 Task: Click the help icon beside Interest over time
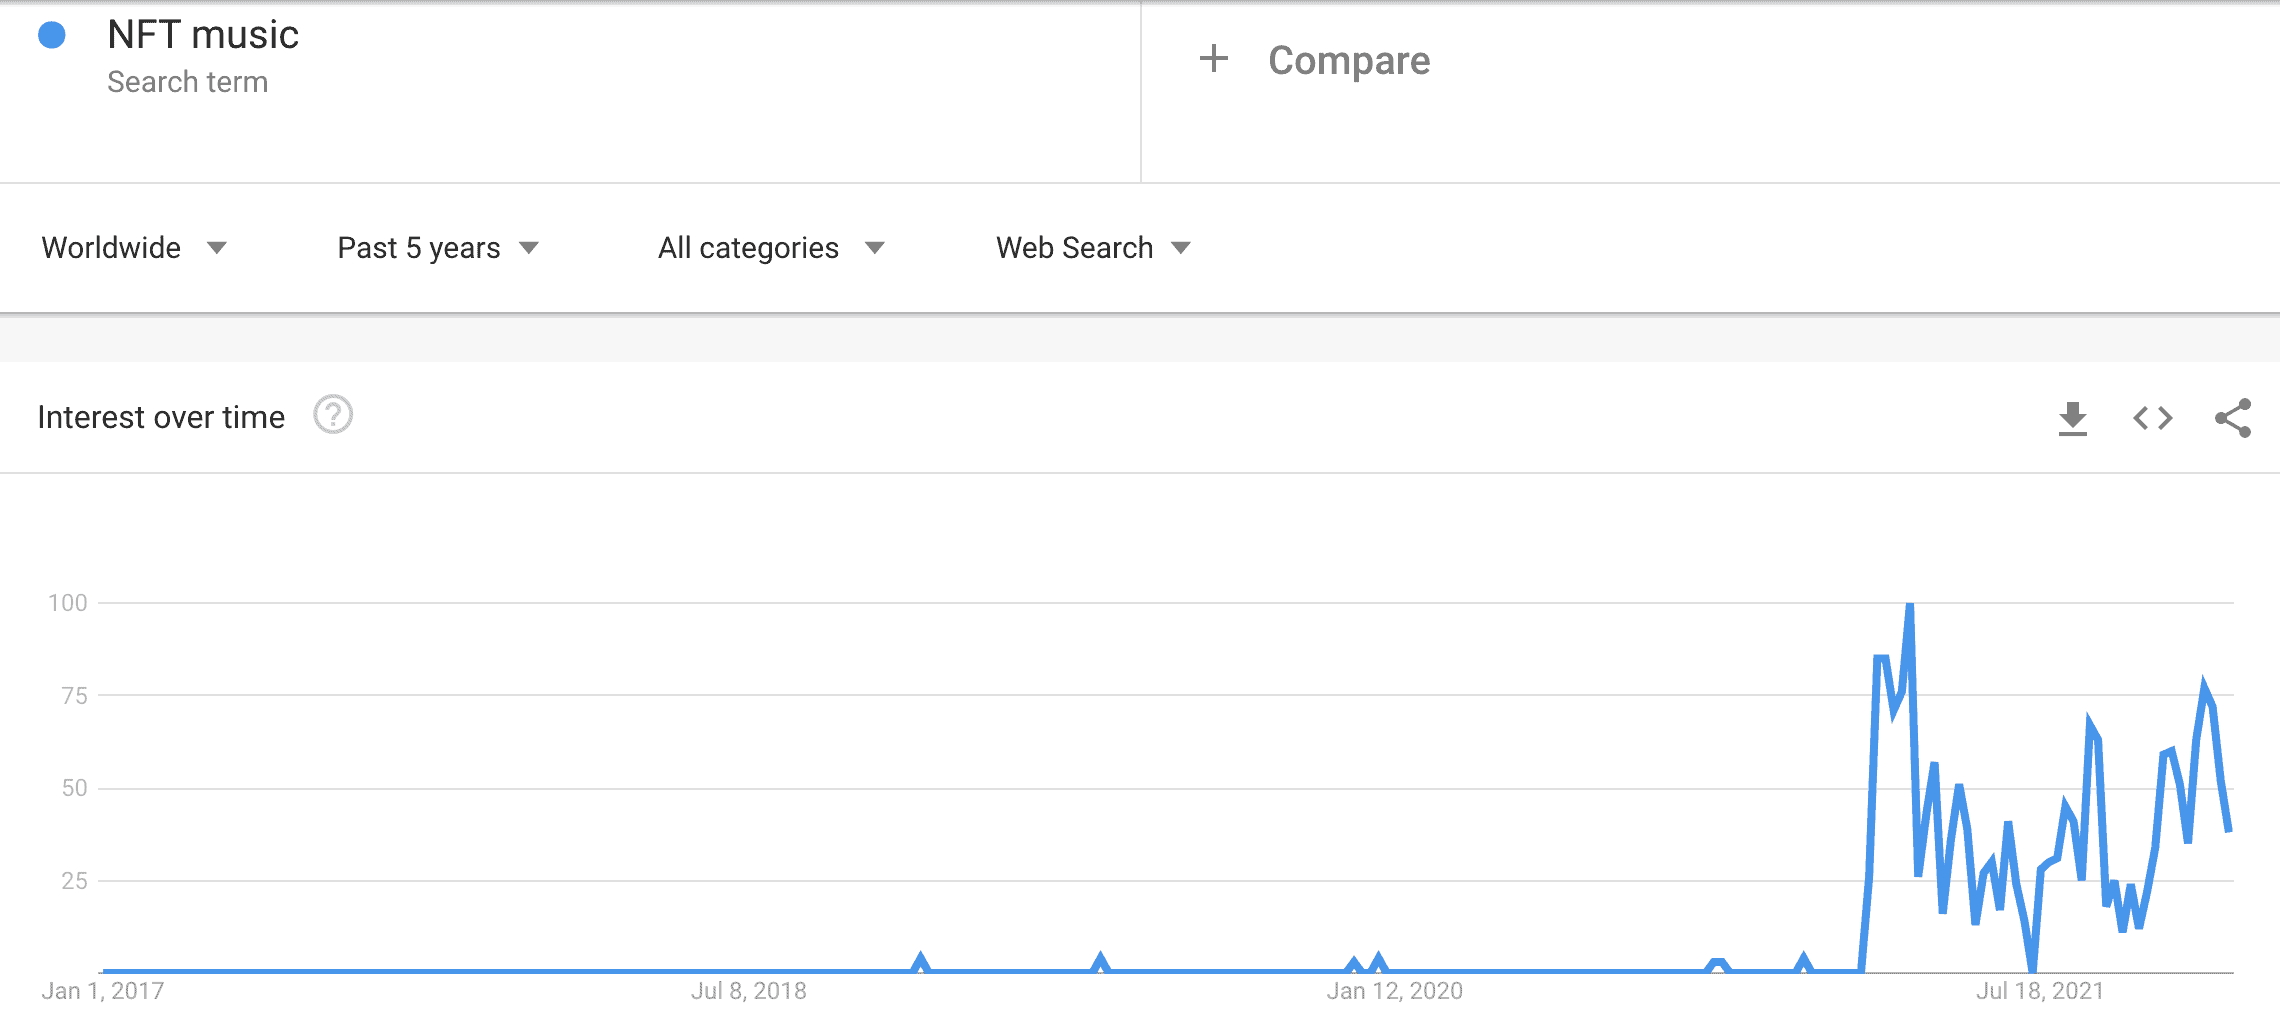pyautogui.click(x=333, y=416)
